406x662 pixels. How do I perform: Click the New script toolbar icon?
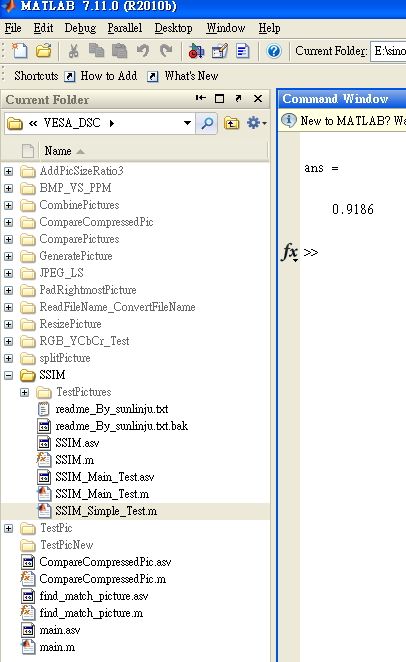19,51
